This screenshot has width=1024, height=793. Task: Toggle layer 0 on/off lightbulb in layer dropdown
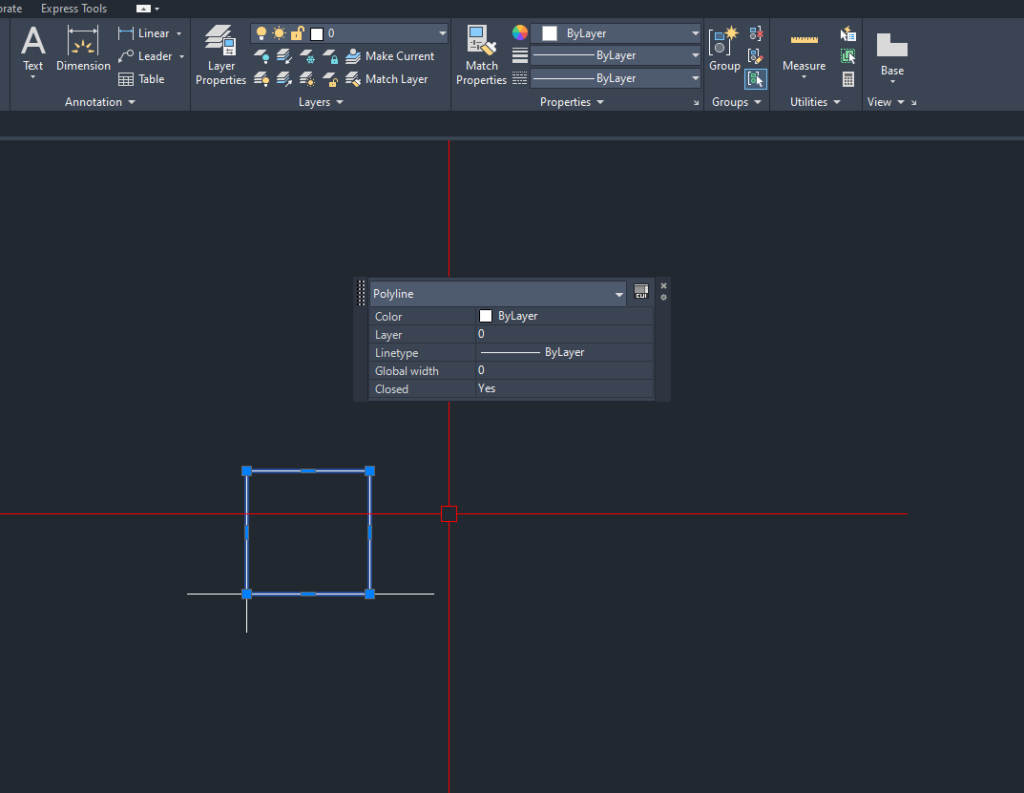(261, 33)
